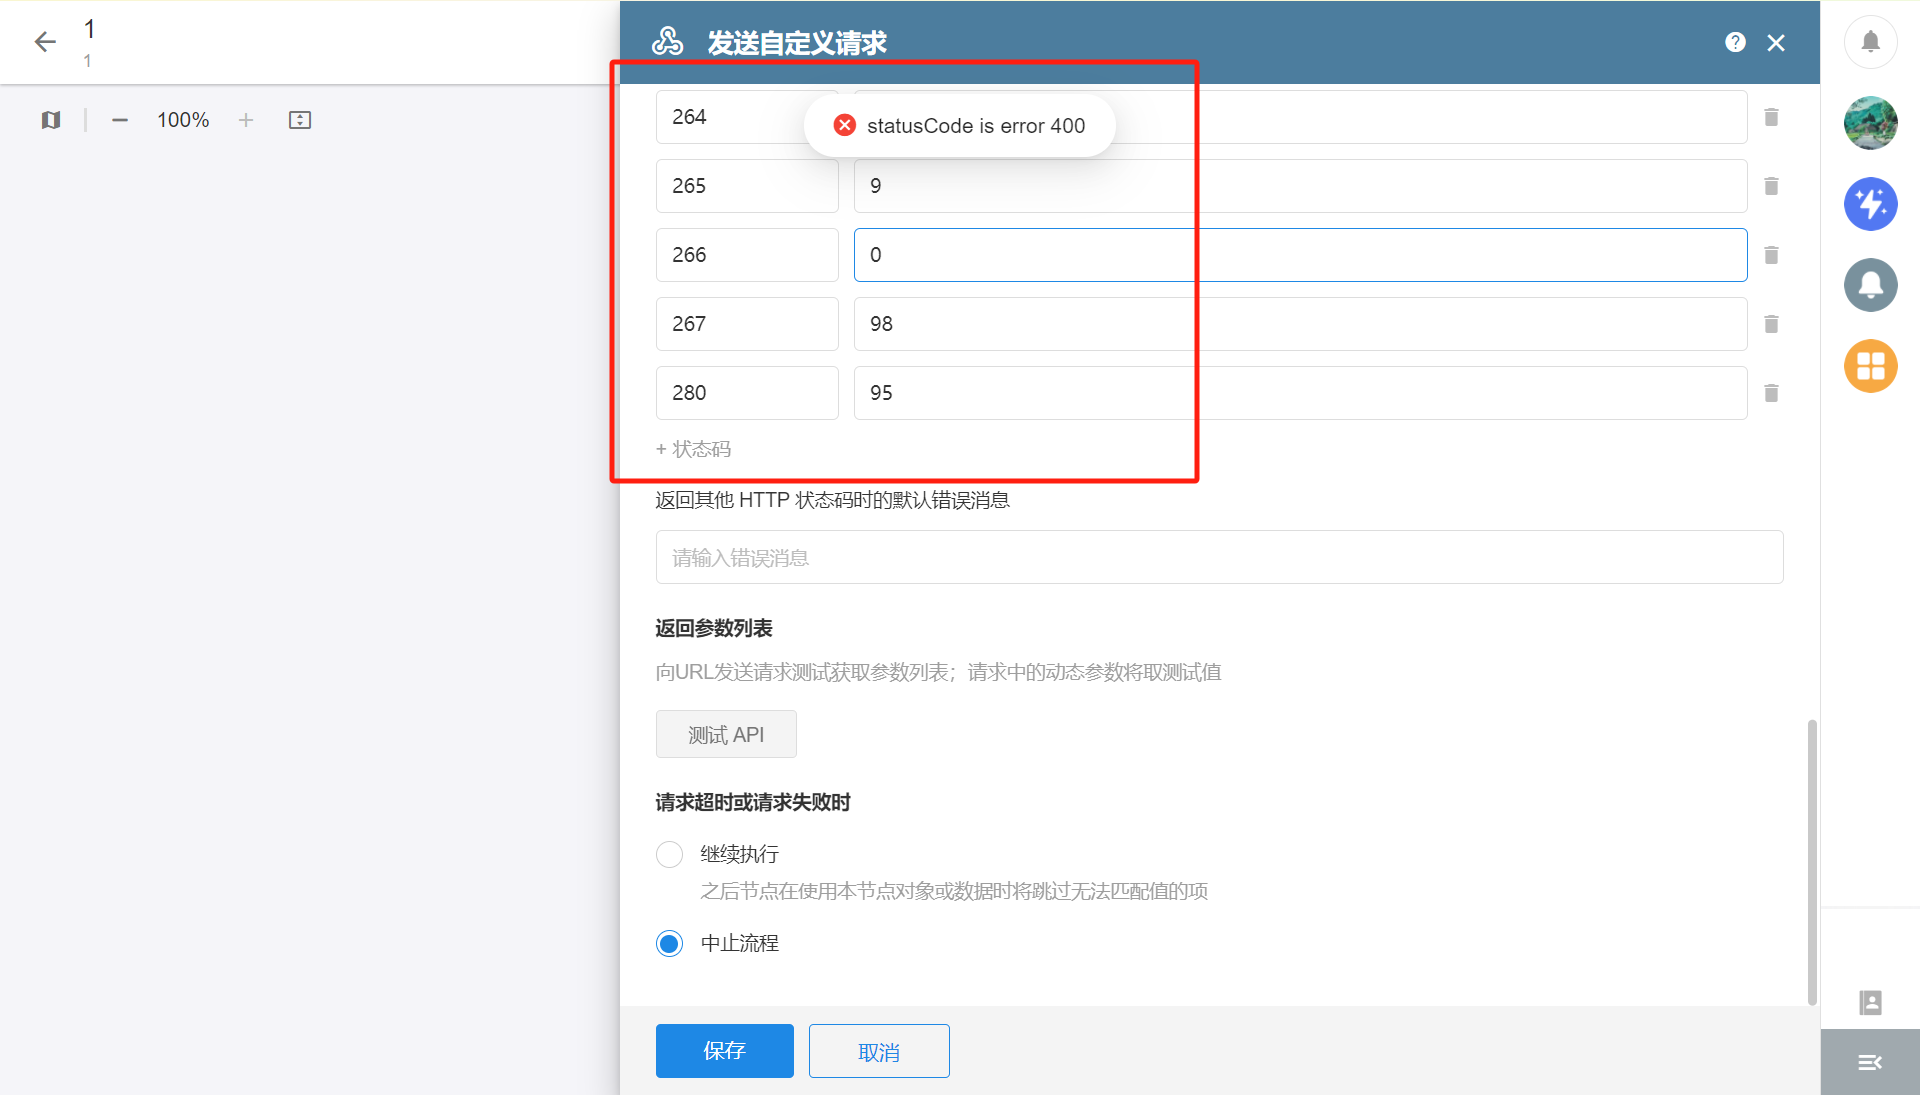Screen dimensions: 1920x1095
Task: Open help question mark icon
Action: click(1735, 42)
